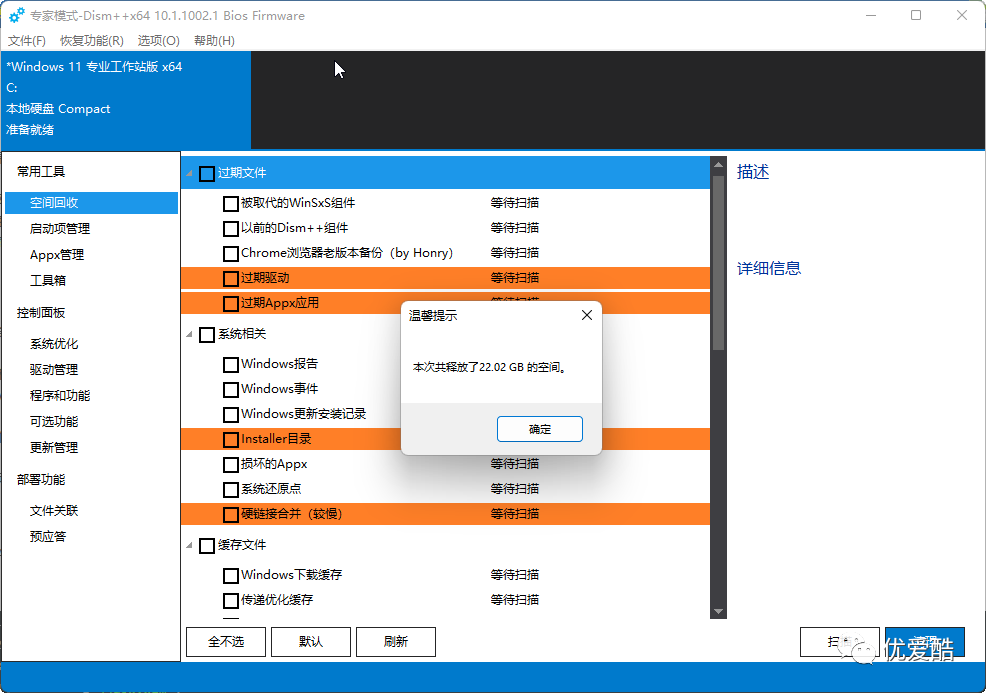Collapse the 过期文件 group arrow
The image size is (986, 693).
[x=189, y=173]
